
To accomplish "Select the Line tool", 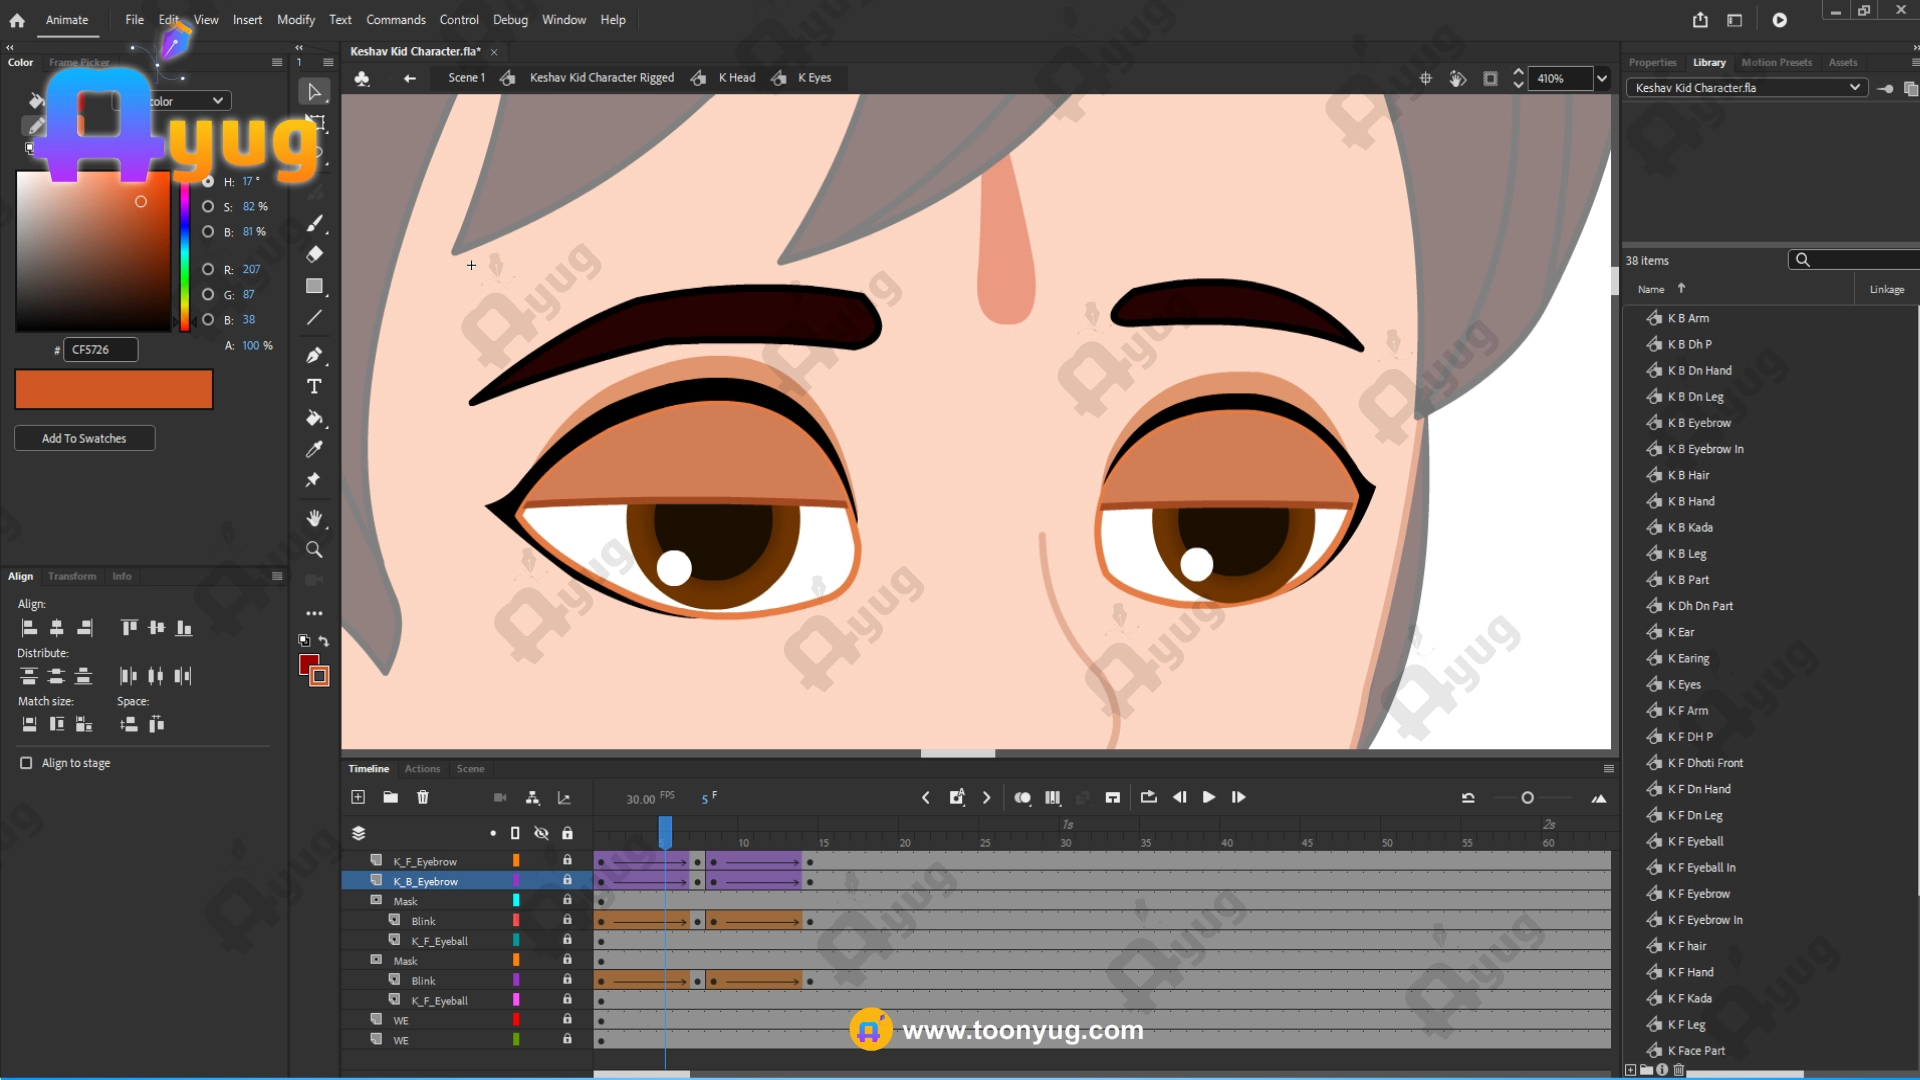I will [x=314, y=318].
